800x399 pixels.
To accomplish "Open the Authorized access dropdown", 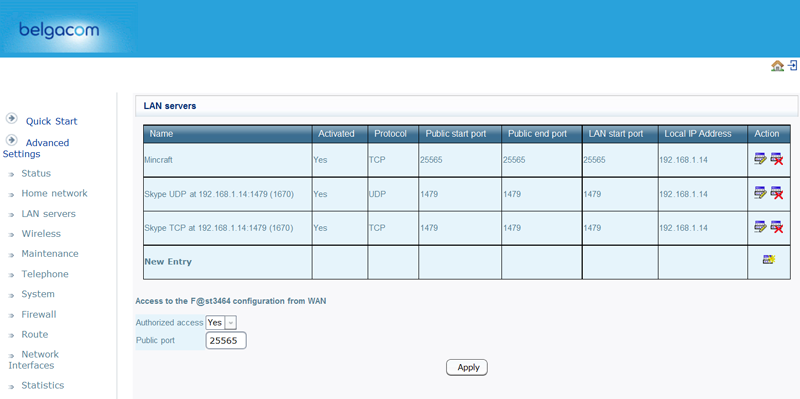I will 221,322.
